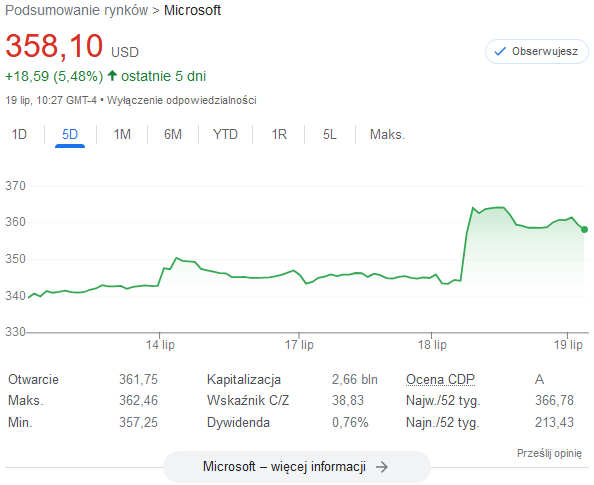
Task: Select the 1D time range tab
Action: coord(19,134)
